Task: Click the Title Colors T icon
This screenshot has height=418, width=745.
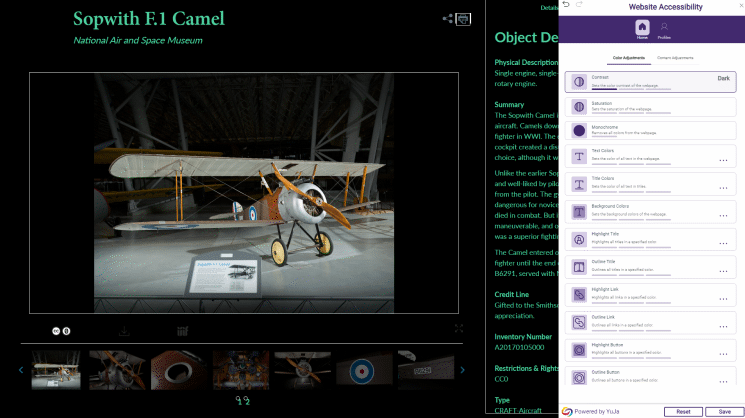Action: pos(579,184)
